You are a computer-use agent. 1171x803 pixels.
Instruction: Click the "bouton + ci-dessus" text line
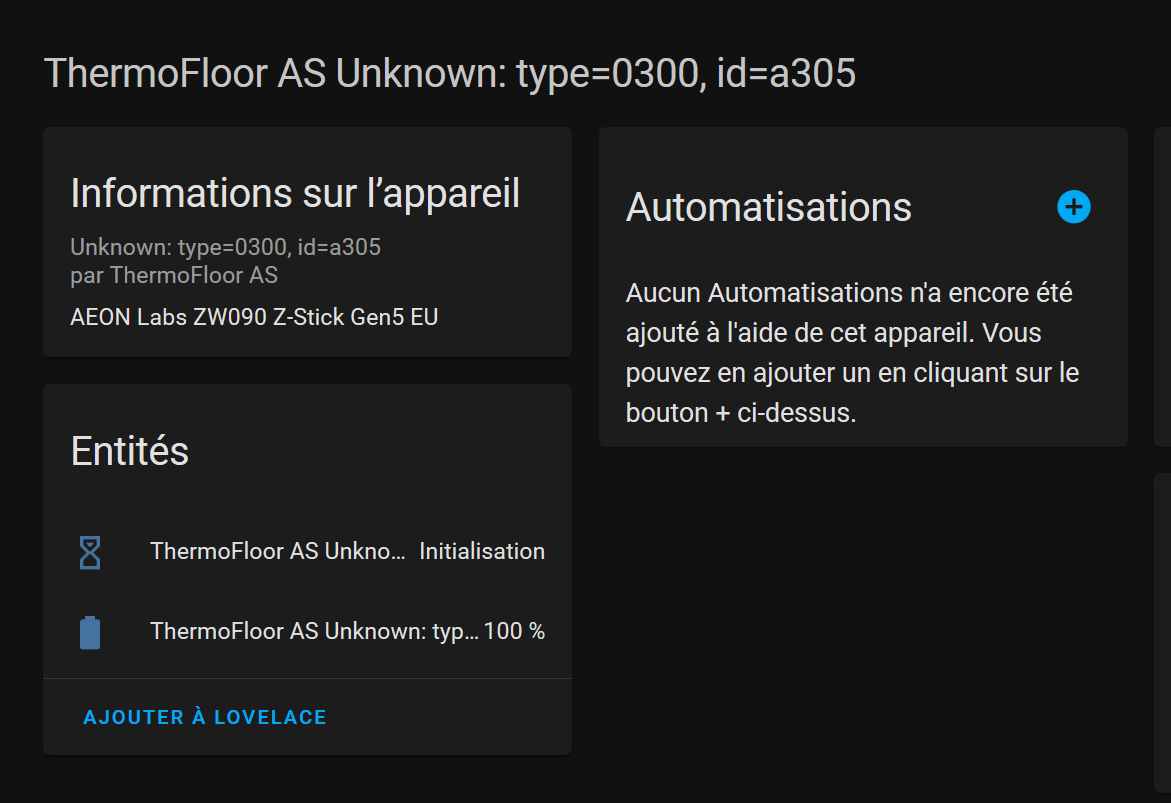pyautogui.click(x=740, y=413)
